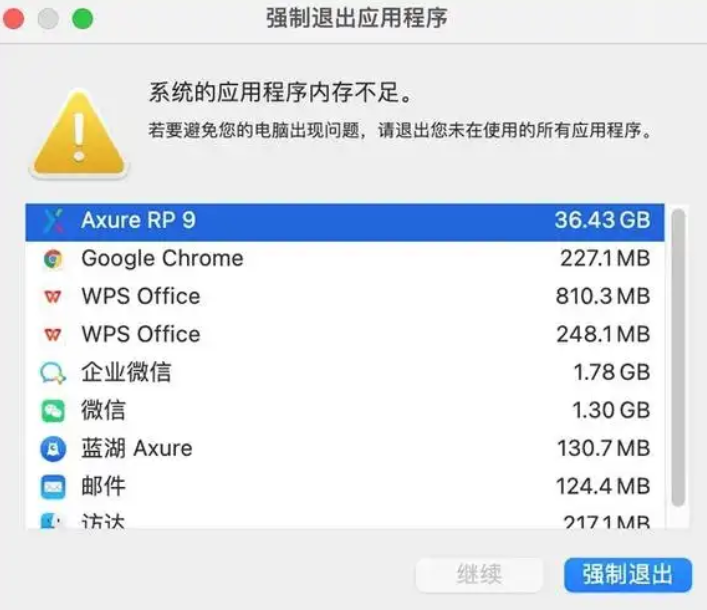Click the second WPS Office icon

coord(53,335)
